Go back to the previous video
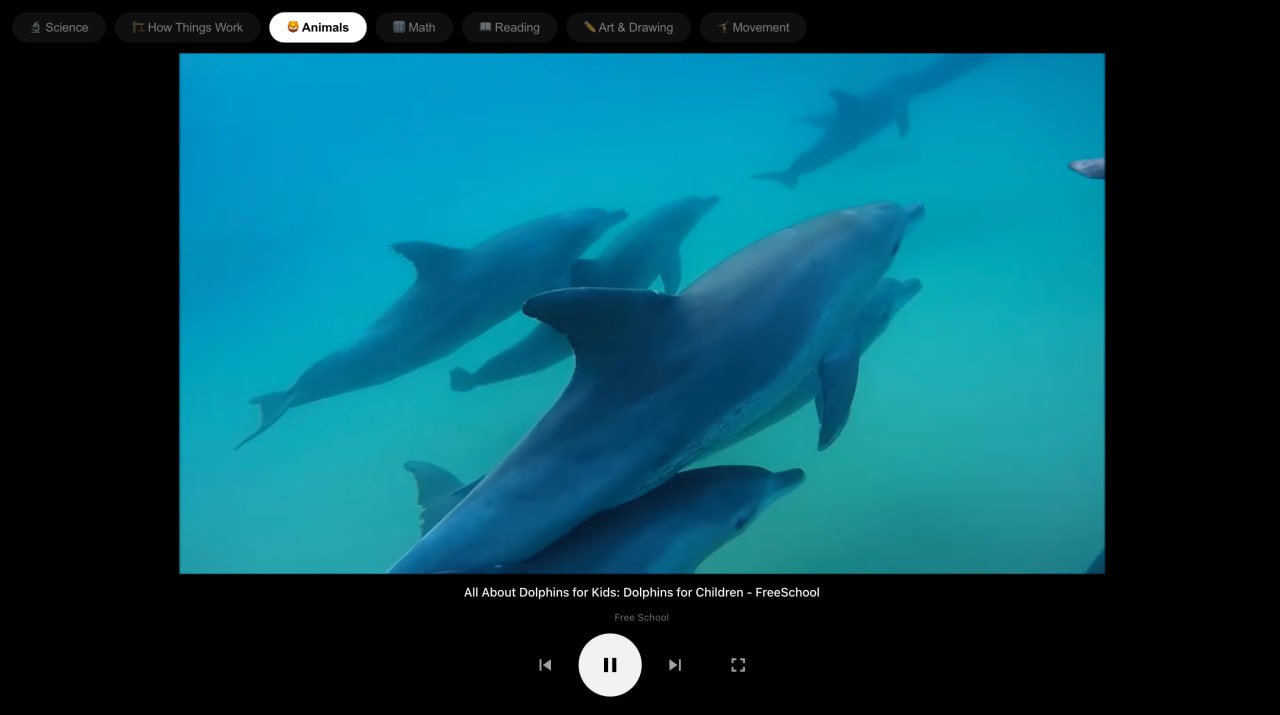This screenshot has height=715, width=1280. pyautogui.click(x=545, y=664)
